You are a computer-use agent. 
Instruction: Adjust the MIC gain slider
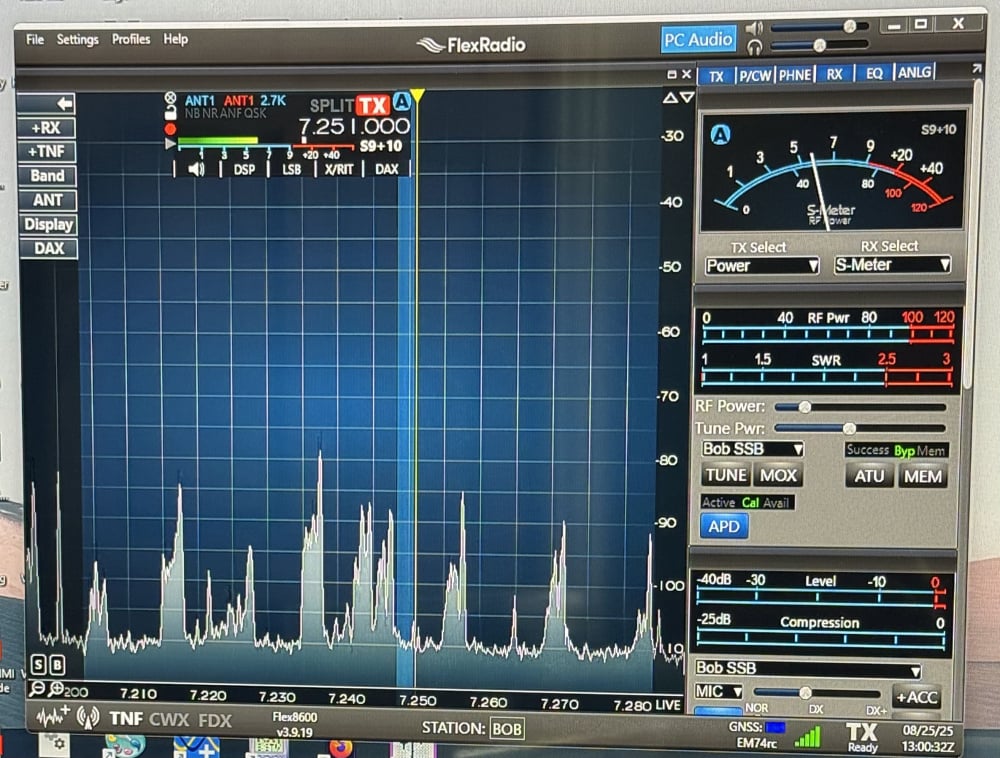[816, 692]
